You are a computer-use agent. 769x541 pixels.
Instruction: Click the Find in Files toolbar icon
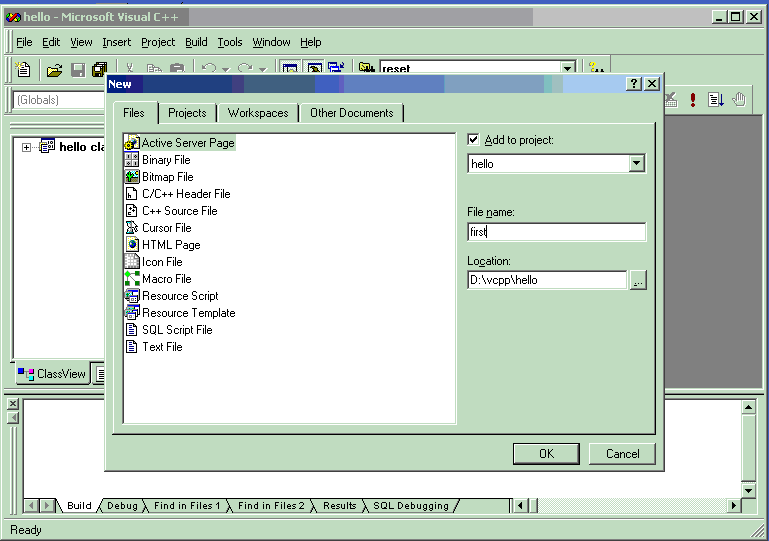click(x=366, y=67)
